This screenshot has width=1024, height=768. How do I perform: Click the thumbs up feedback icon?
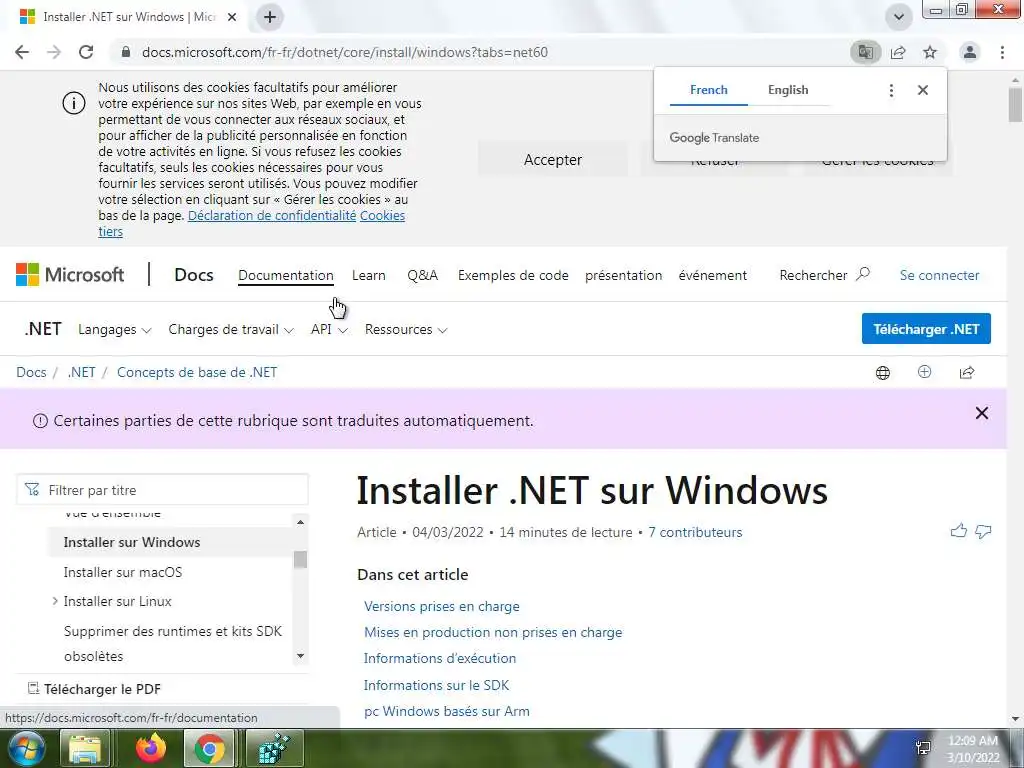tap(959, 531)
